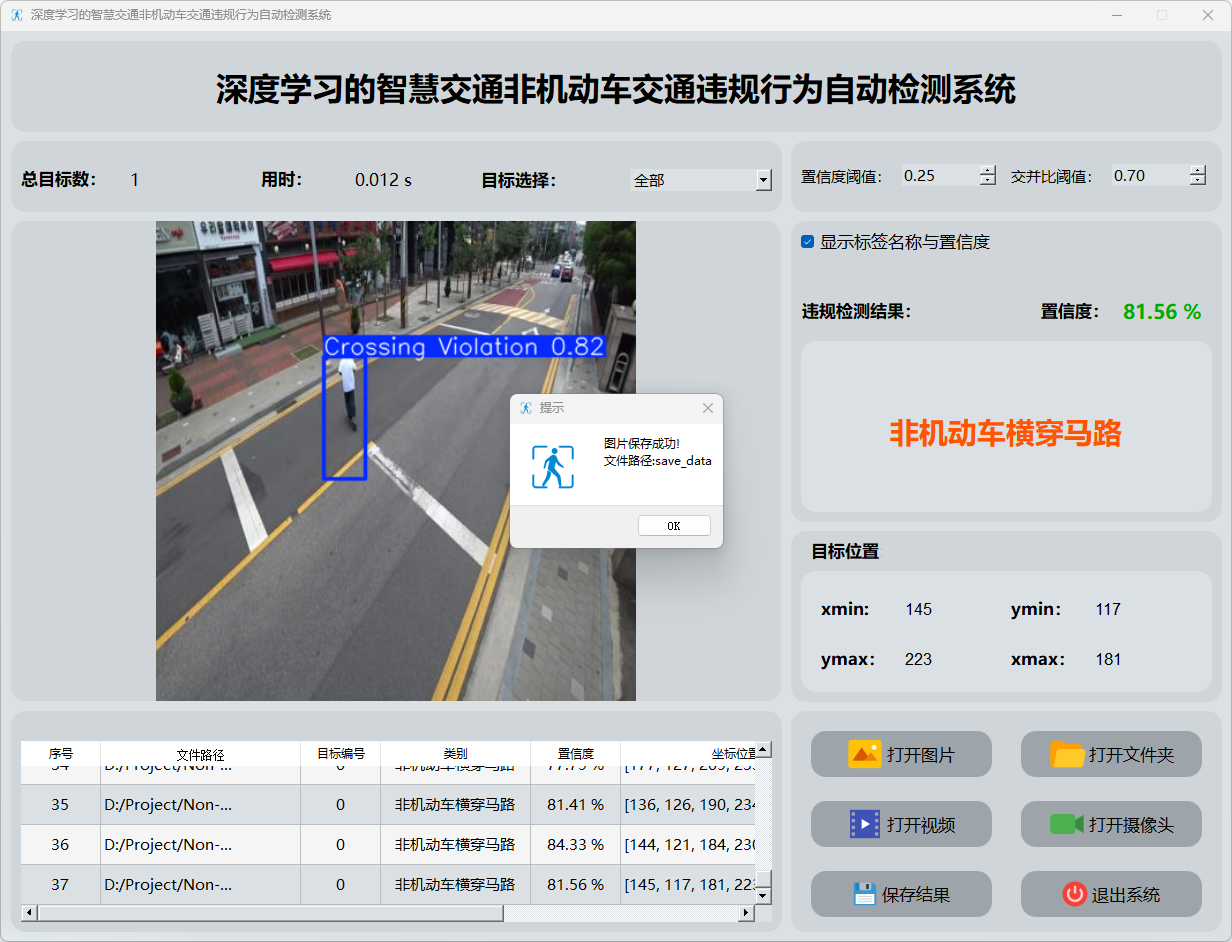Image resolution: width=1232 pixels, height=942 pixels.
Task: Open an image with 打开图片
Action: (x=901, y=754)
